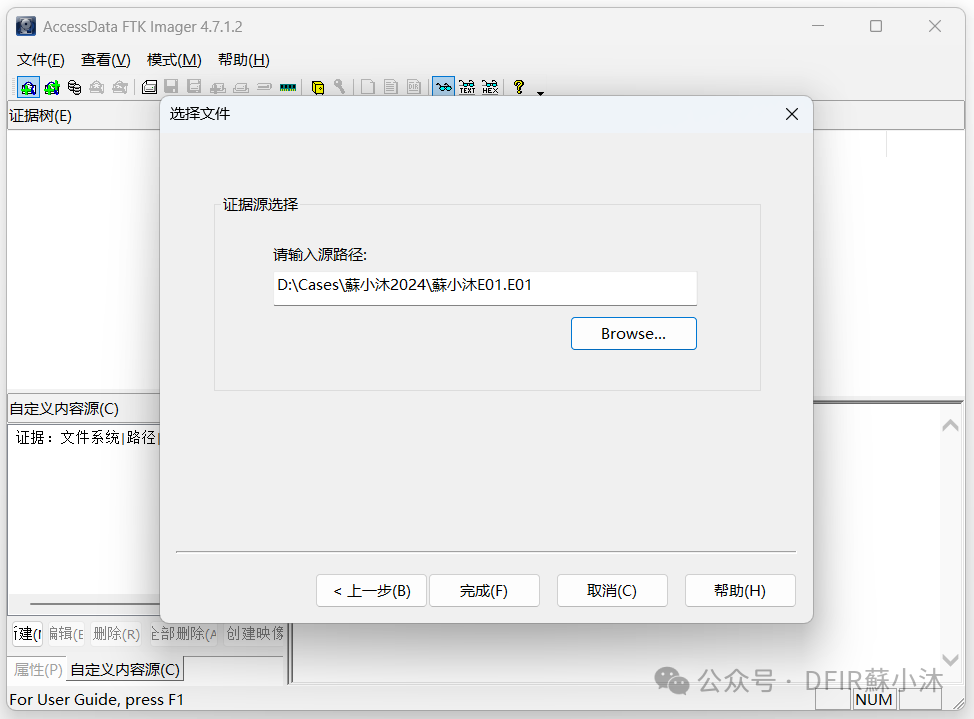Image resolution: width=974 pixels, height=719 pixels.
Task: Click the Export Directory Listing DIR icon
Action: coord(414,88)
